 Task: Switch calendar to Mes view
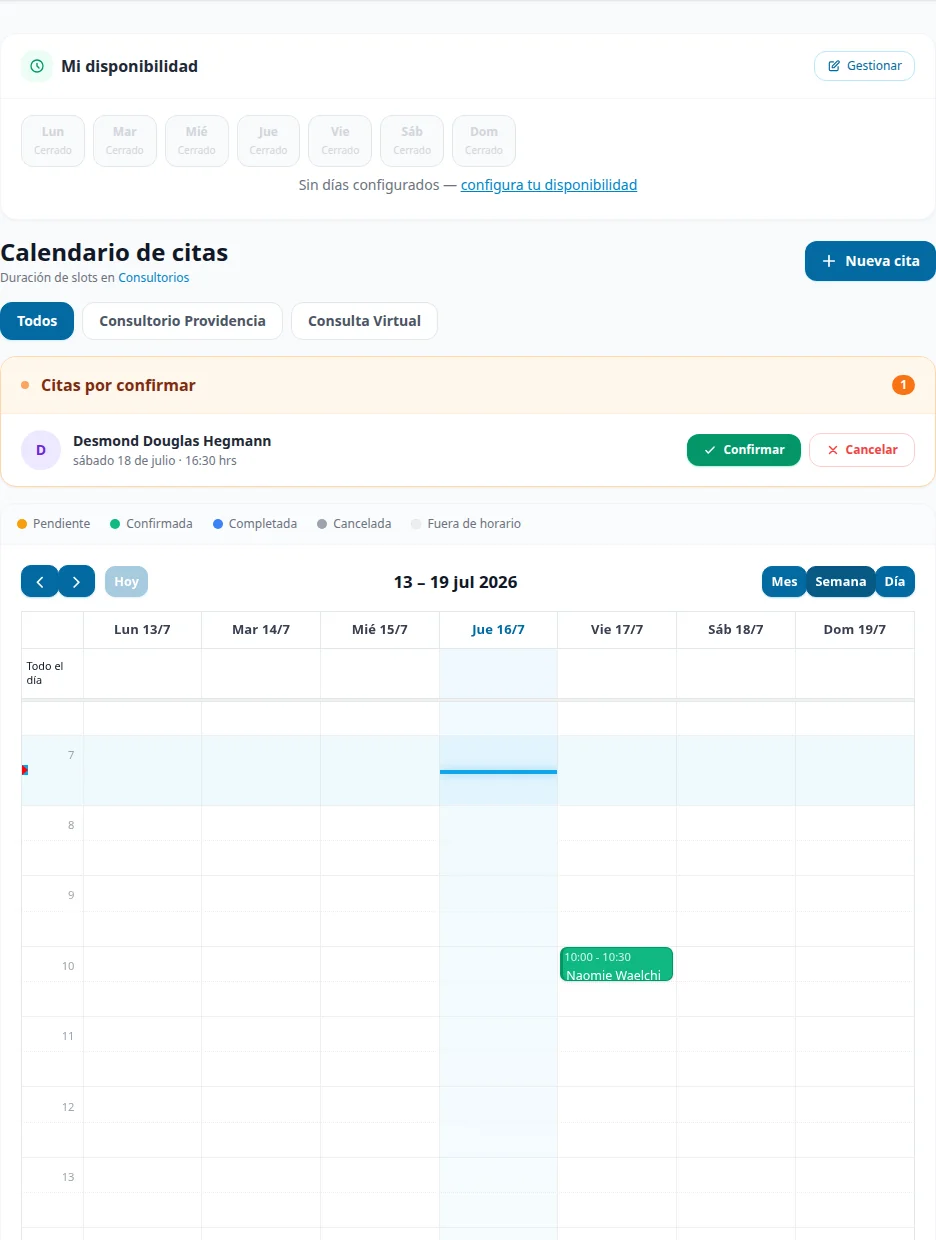pyautogui.click(x=784, y=582)
